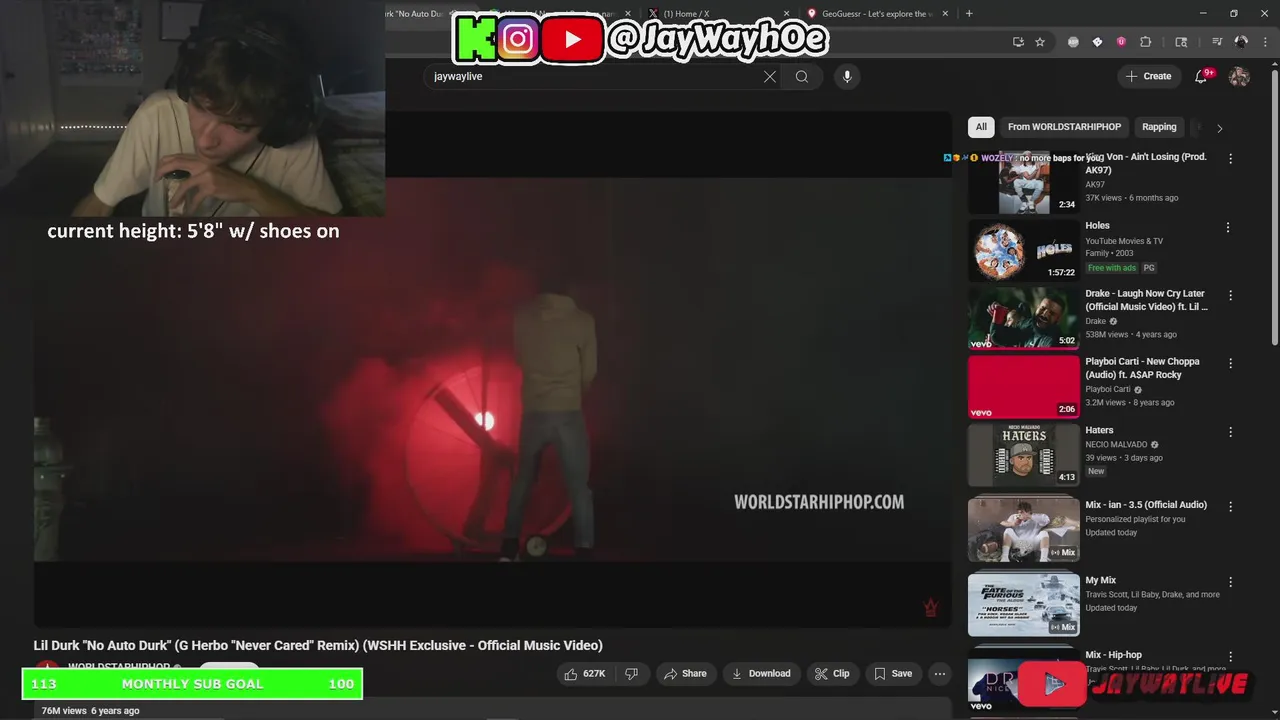Click the main video player
The width and height of the screenshot is (1280, 720).
click(x=493, y=370)
